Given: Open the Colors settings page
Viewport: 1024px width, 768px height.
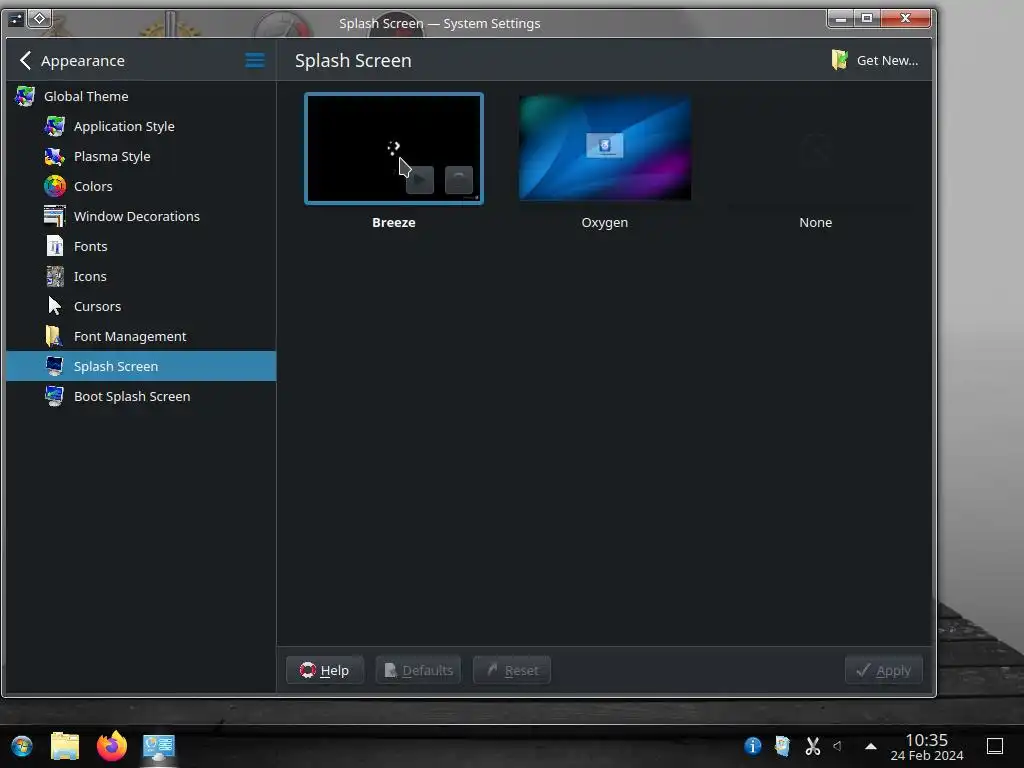Looking at the screenshot, I should pos(141,186).
